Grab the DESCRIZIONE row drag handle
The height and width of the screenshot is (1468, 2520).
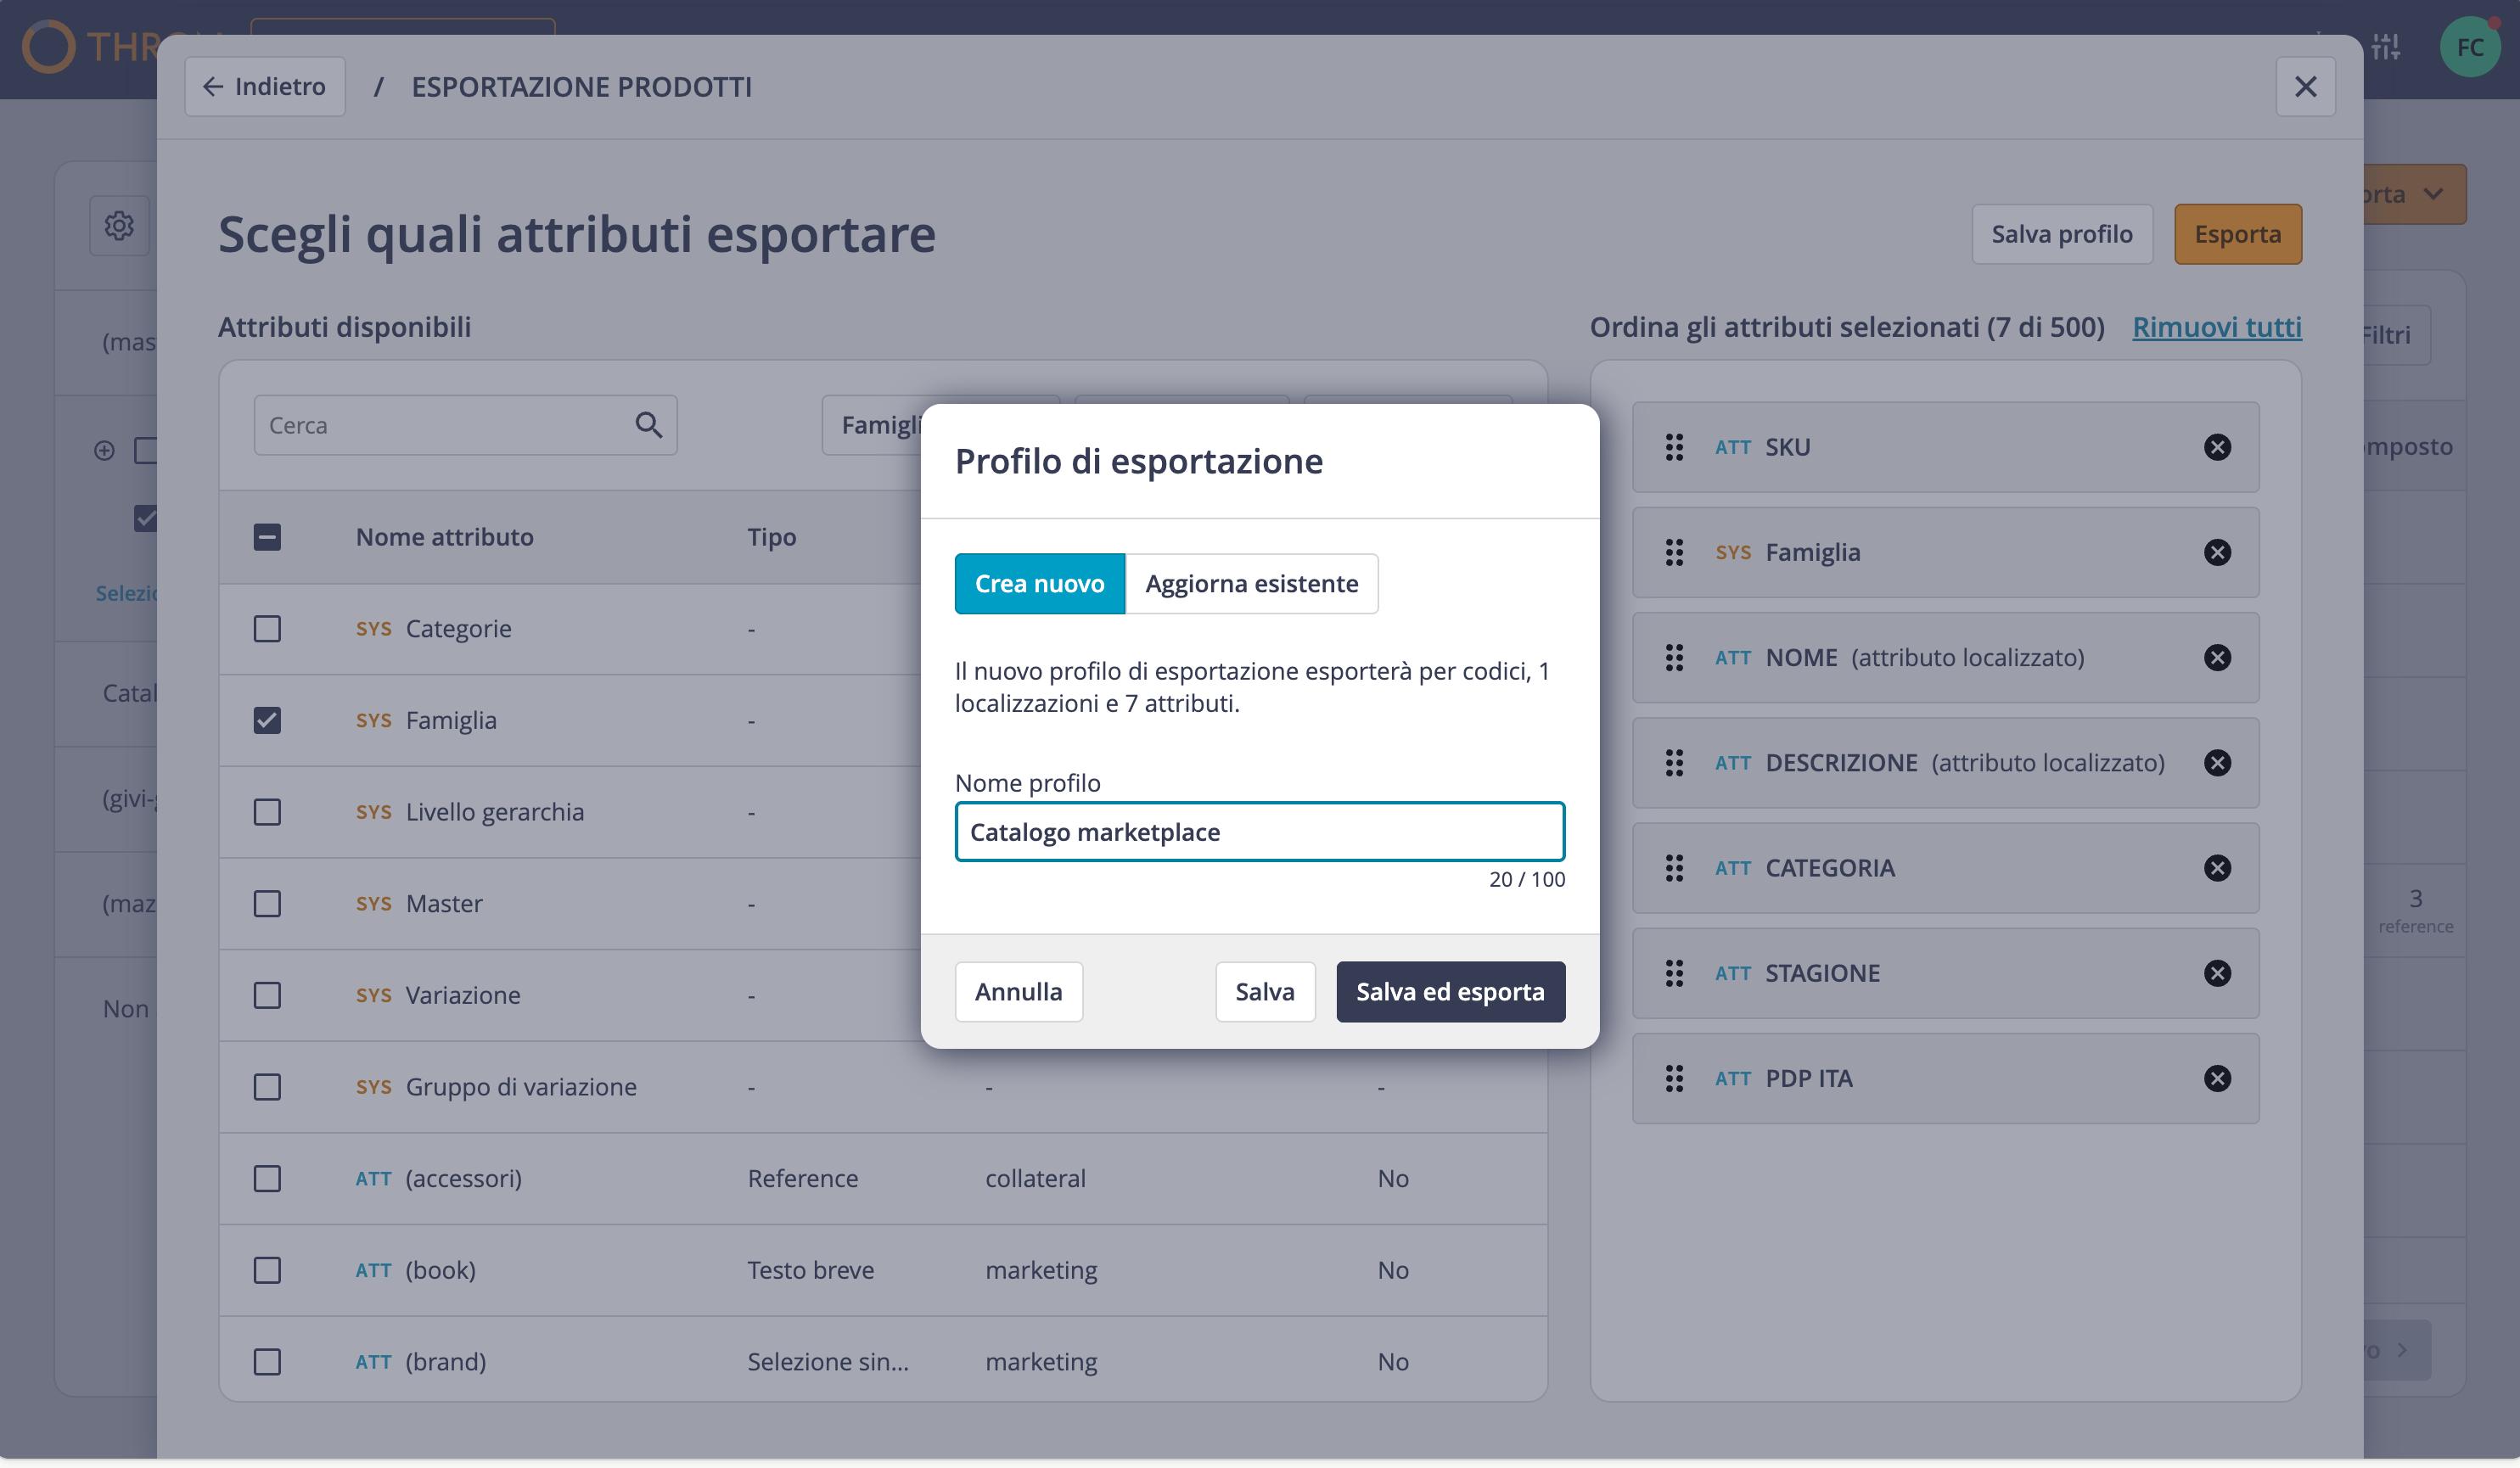coord(1674,763)
